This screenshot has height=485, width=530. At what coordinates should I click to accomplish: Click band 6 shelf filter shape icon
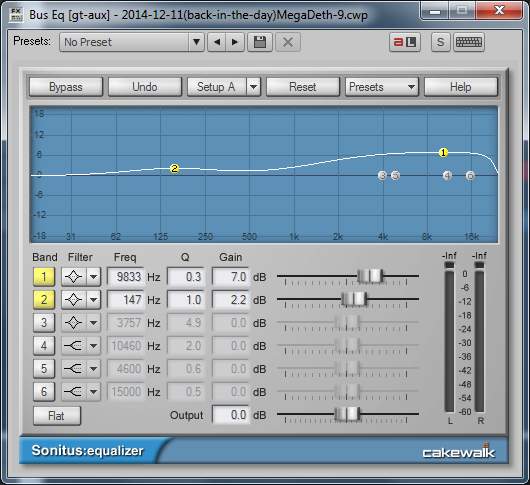tap(74, 392)
